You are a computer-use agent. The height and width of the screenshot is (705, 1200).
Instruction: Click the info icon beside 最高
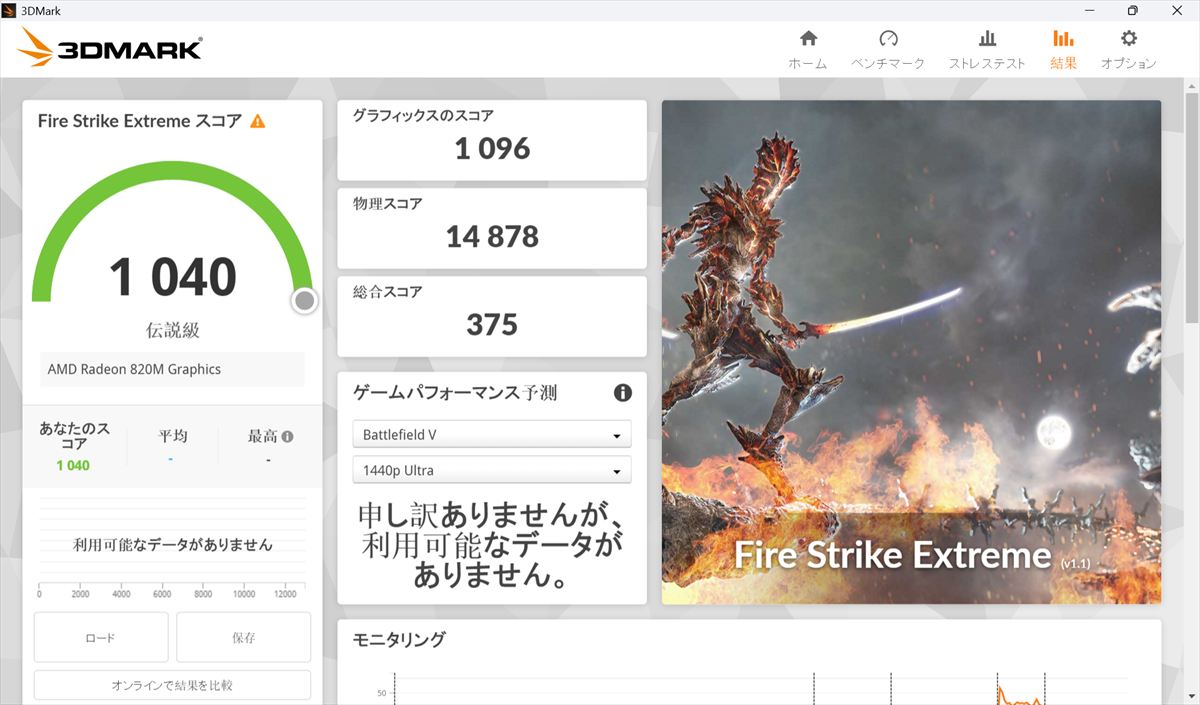point(288,437)
